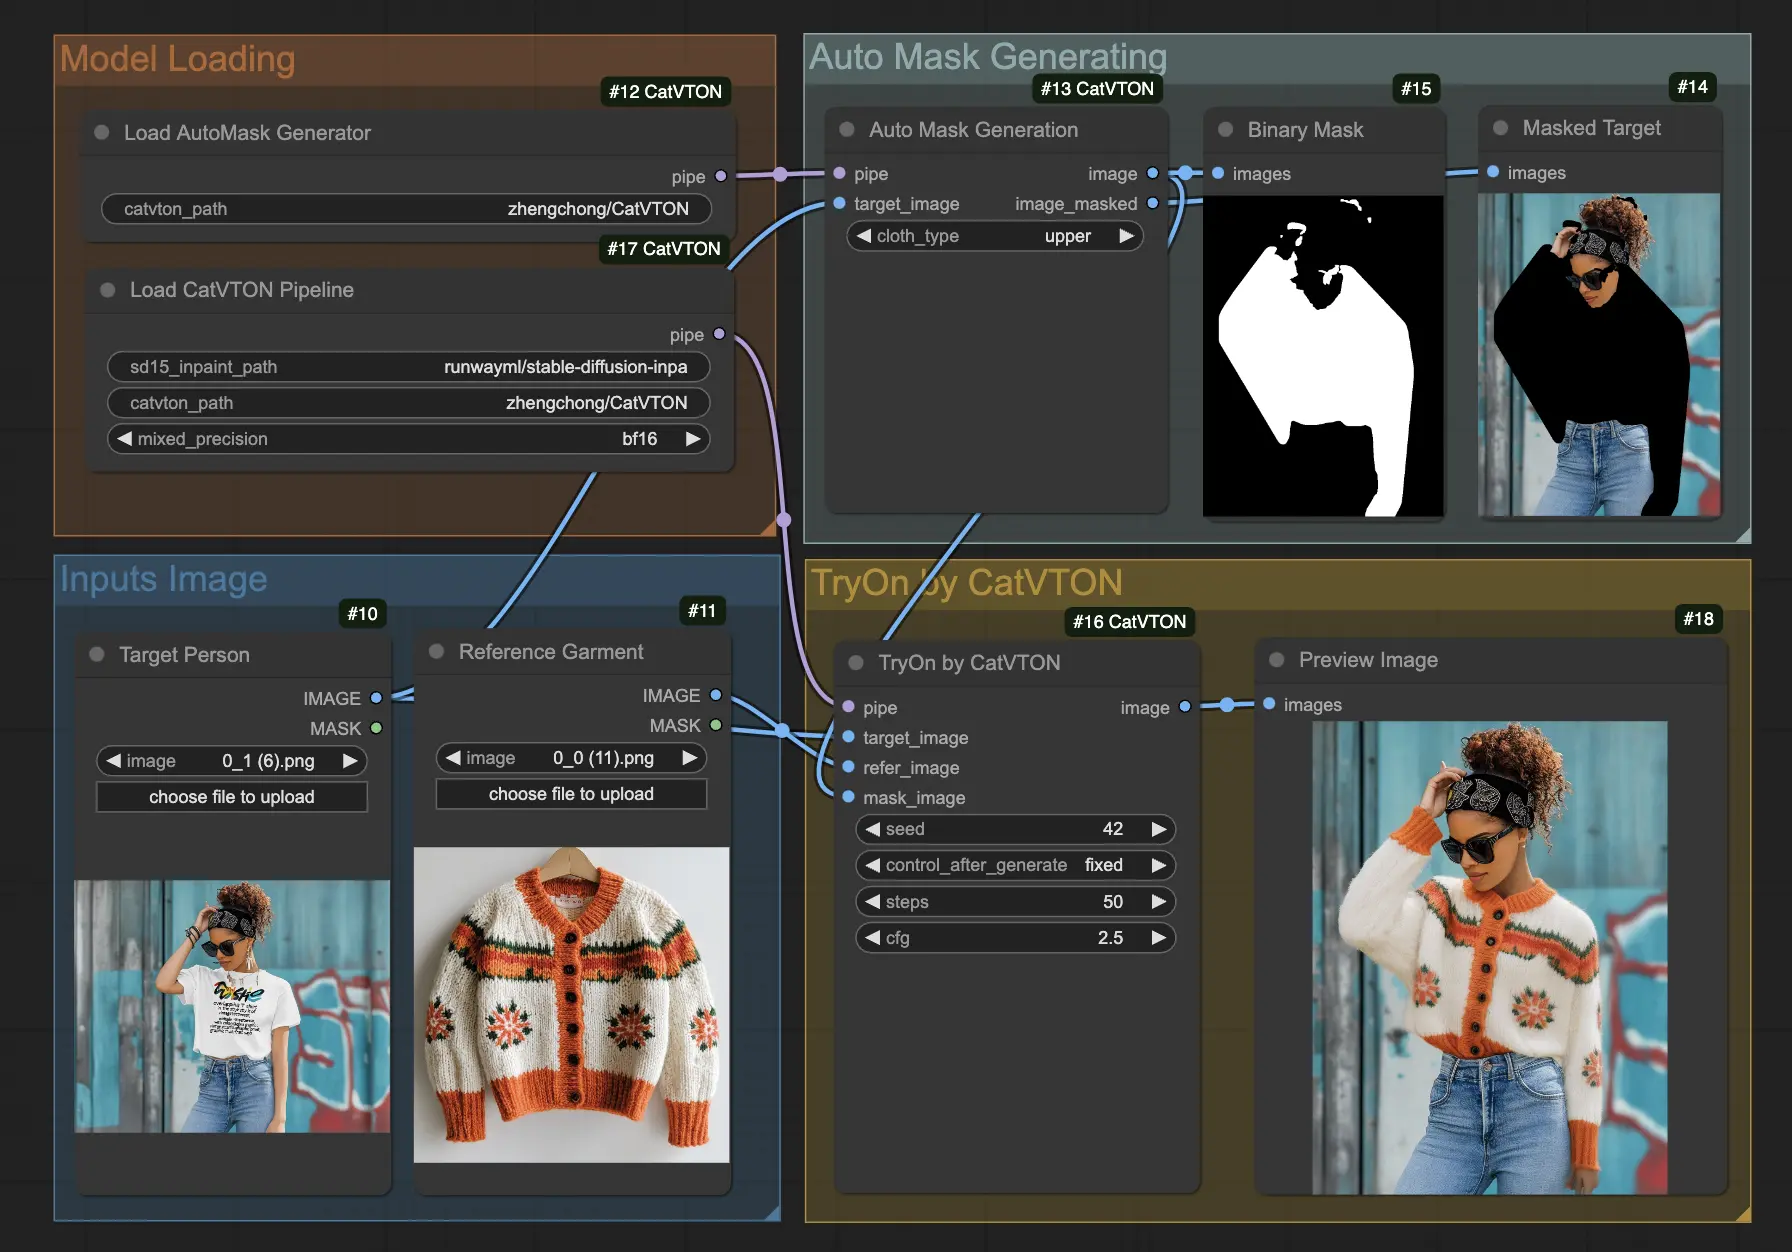1792x1252 pixels.
Task: Click the mask_image input socket
Action: 848,797
